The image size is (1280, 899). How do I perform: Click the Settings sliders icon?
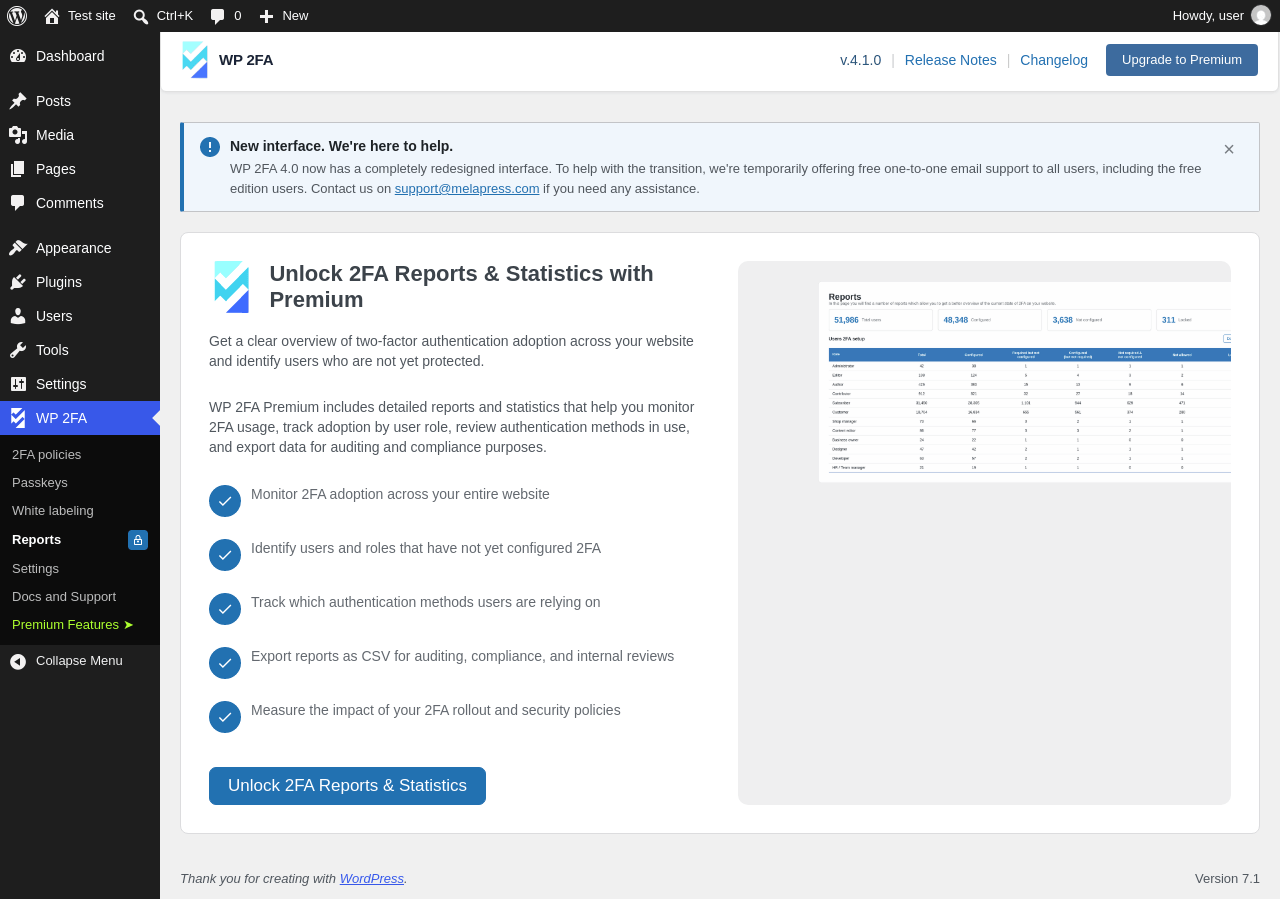[18, 384]
